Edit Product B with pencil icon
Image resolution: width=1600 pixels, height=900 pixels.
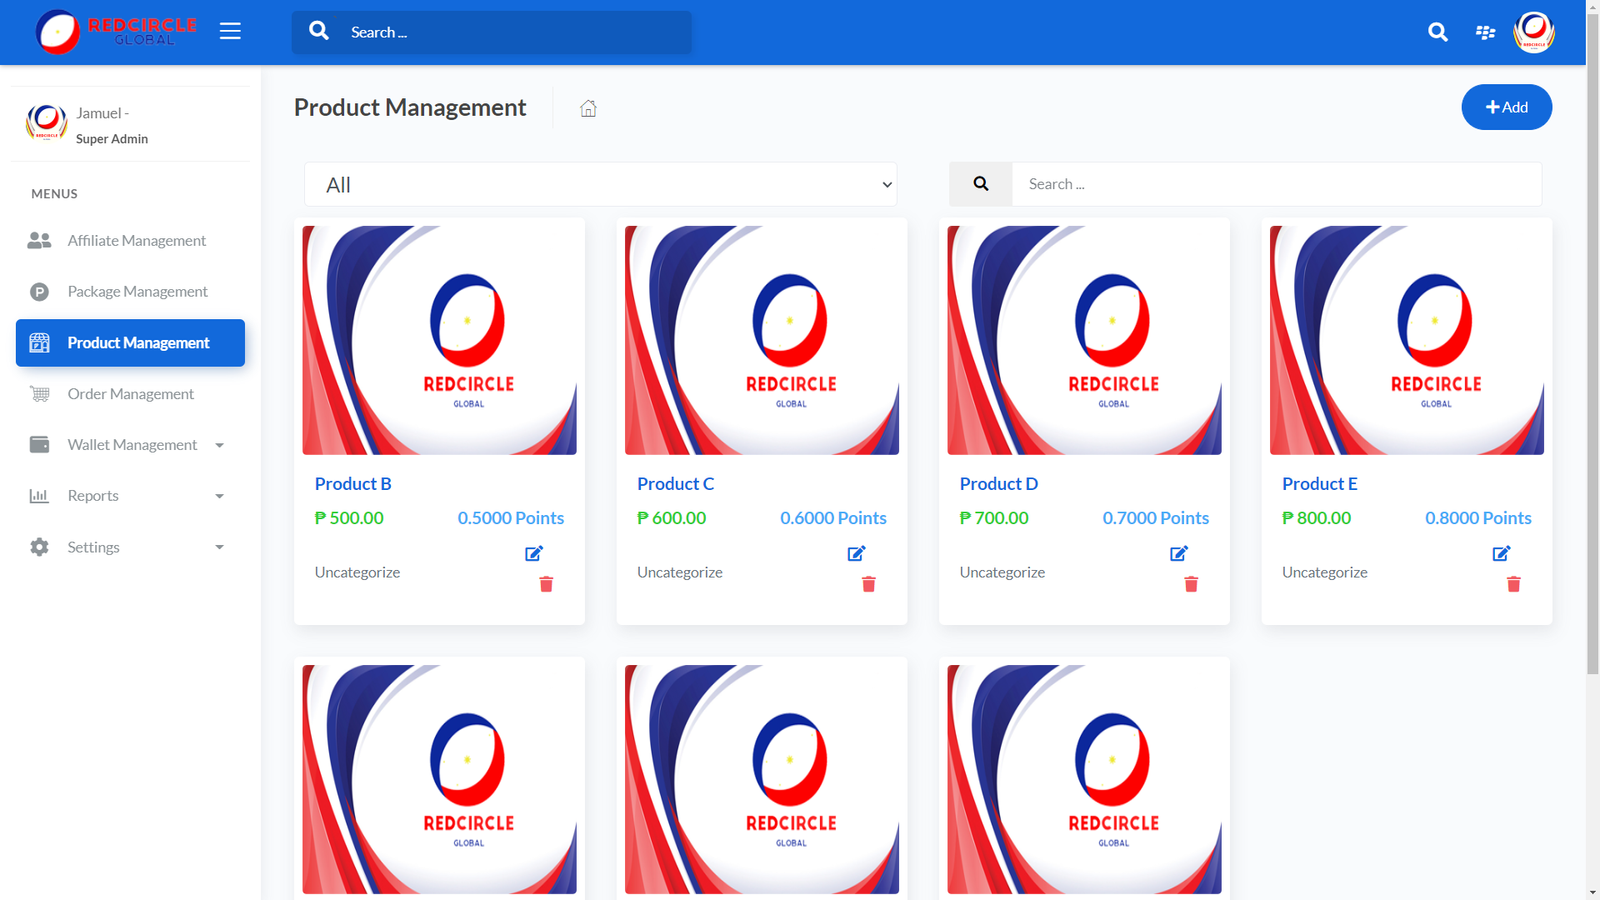point(534,553)
